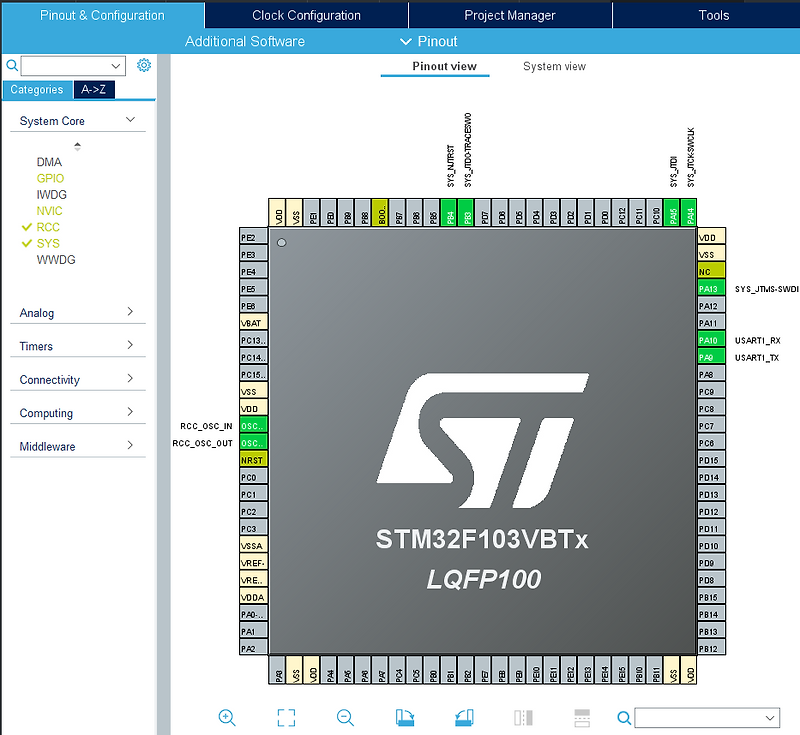The height and width of the screenshot is (735, 800).
Task: Open the pinout settings gear icon
Action: (144, 64)
